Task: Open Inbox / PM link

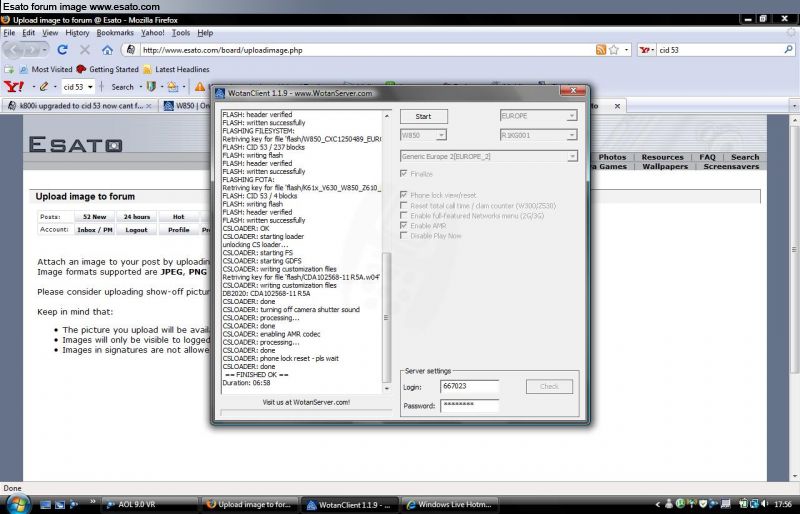Action: [94, 230]
